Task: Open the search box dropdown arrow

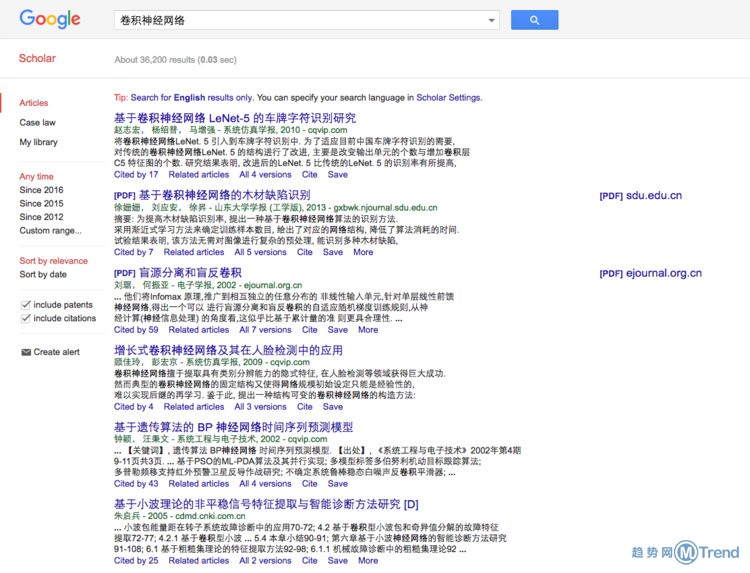Action: pyautogui.click(x=491, y=20)
